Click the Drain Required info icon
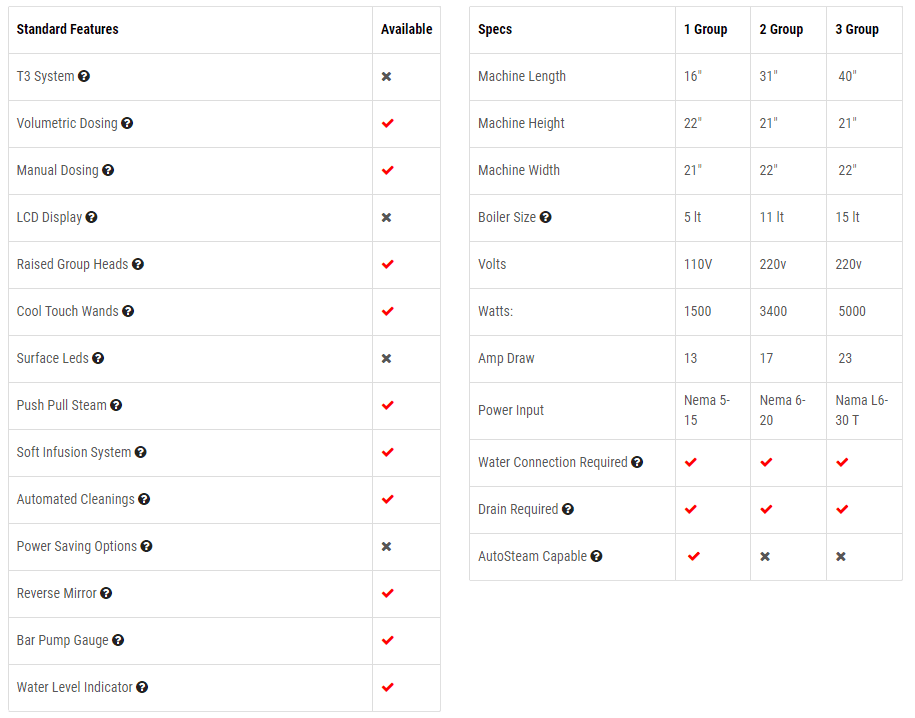Screen dimensions: 915x718 [x=568, y=510]
